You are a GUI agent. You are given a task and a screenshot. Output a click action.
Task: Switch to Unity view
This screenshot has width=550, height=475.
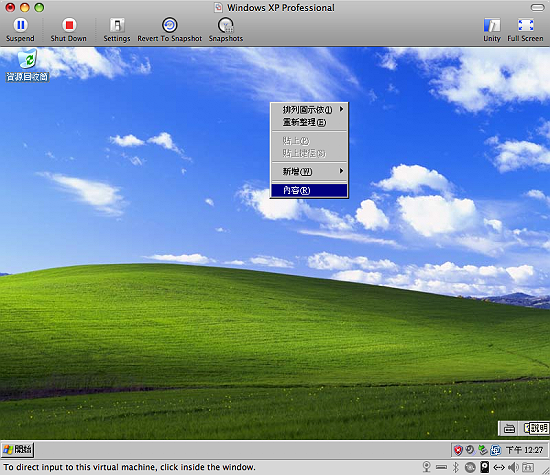[492, 29]
